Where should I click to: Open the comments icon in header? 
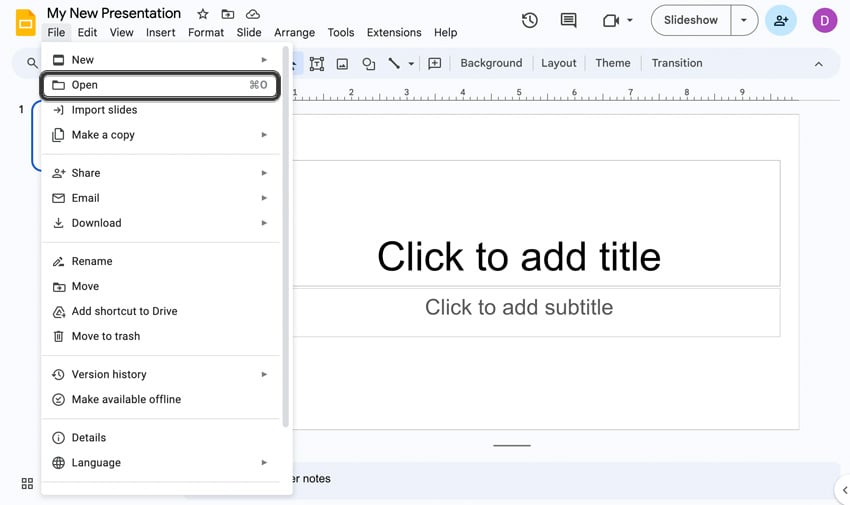click(x=569, y=20)
